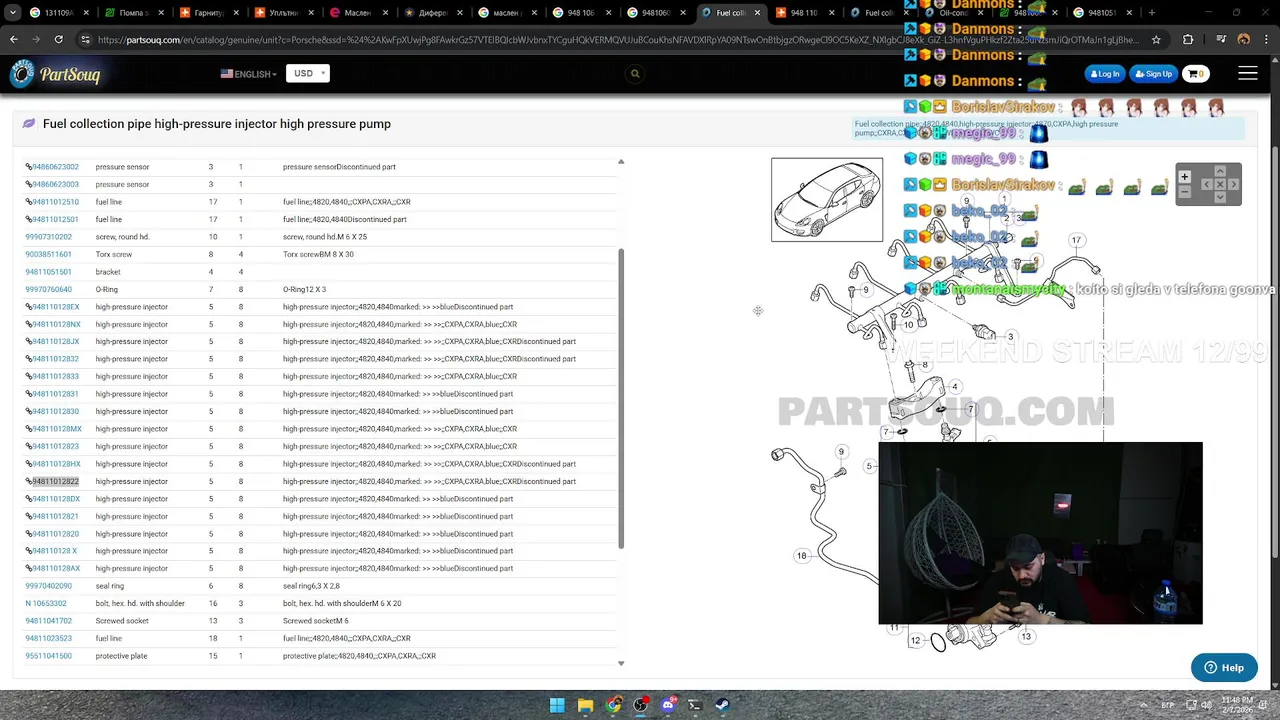Click the Help chat button
The image size is (1280, 720).
click(1224, 668)
